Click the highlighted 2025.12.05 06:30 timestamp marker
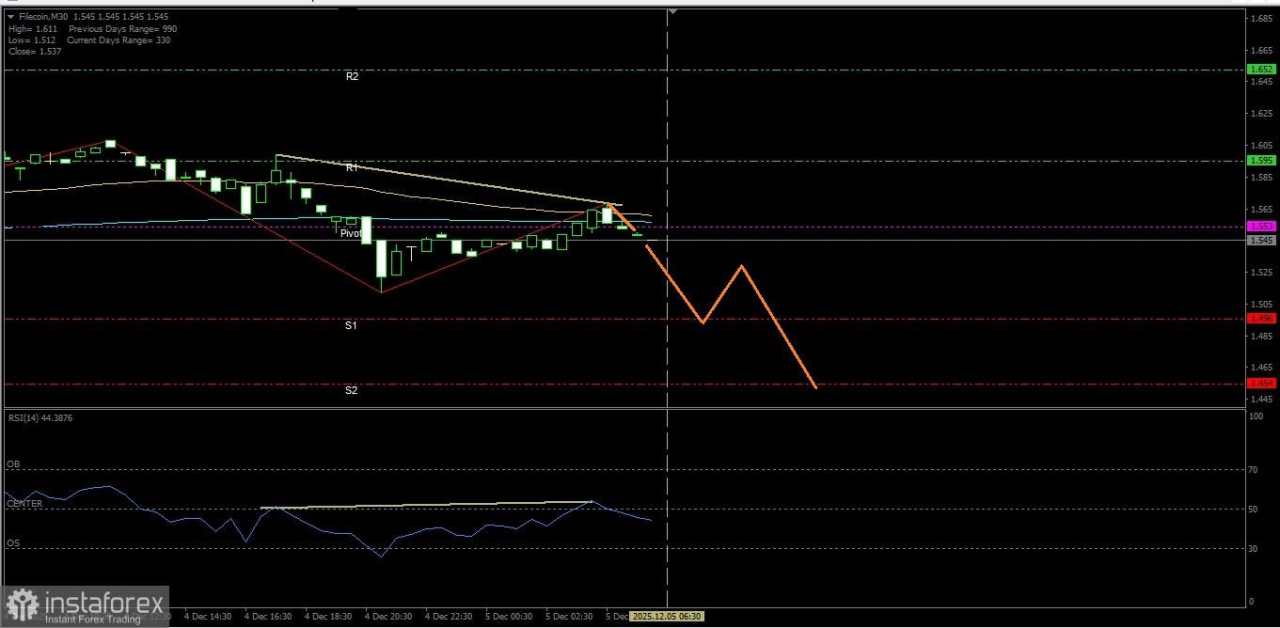 pos(667,616)
